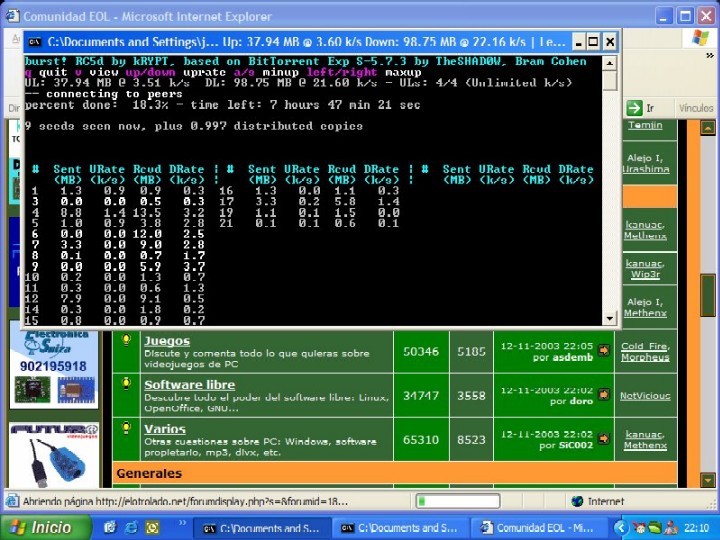The height and width of the screenshot is (540, 720).
Task: Switch to first C:\Documents and S... taskbar button
Action: click(262, 529)
